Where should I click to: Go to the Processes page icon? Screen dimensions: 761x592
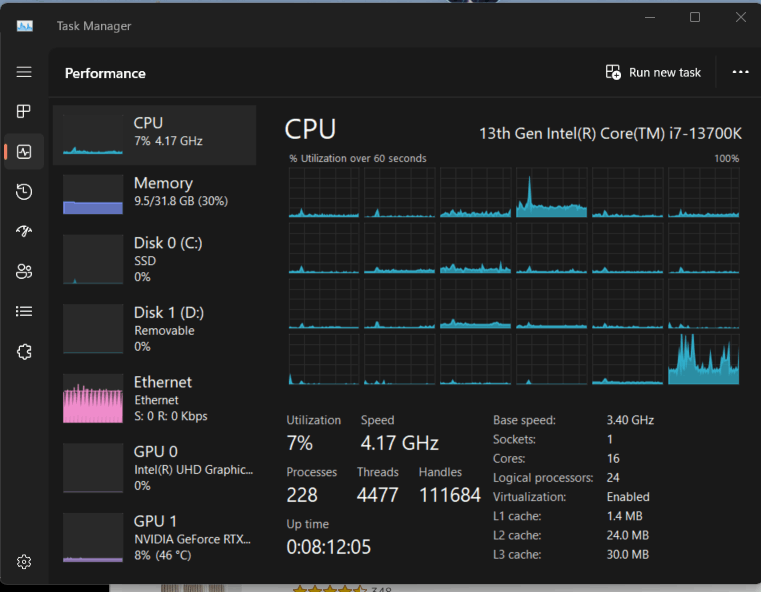pos(24,112)
